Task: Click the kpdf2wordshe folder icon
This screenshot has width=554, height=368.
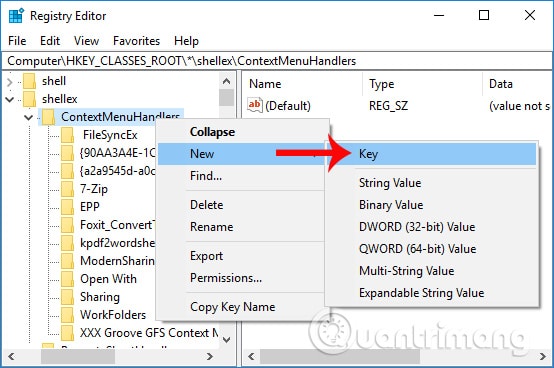Action: pyautogui.click(x=67, y=243)
